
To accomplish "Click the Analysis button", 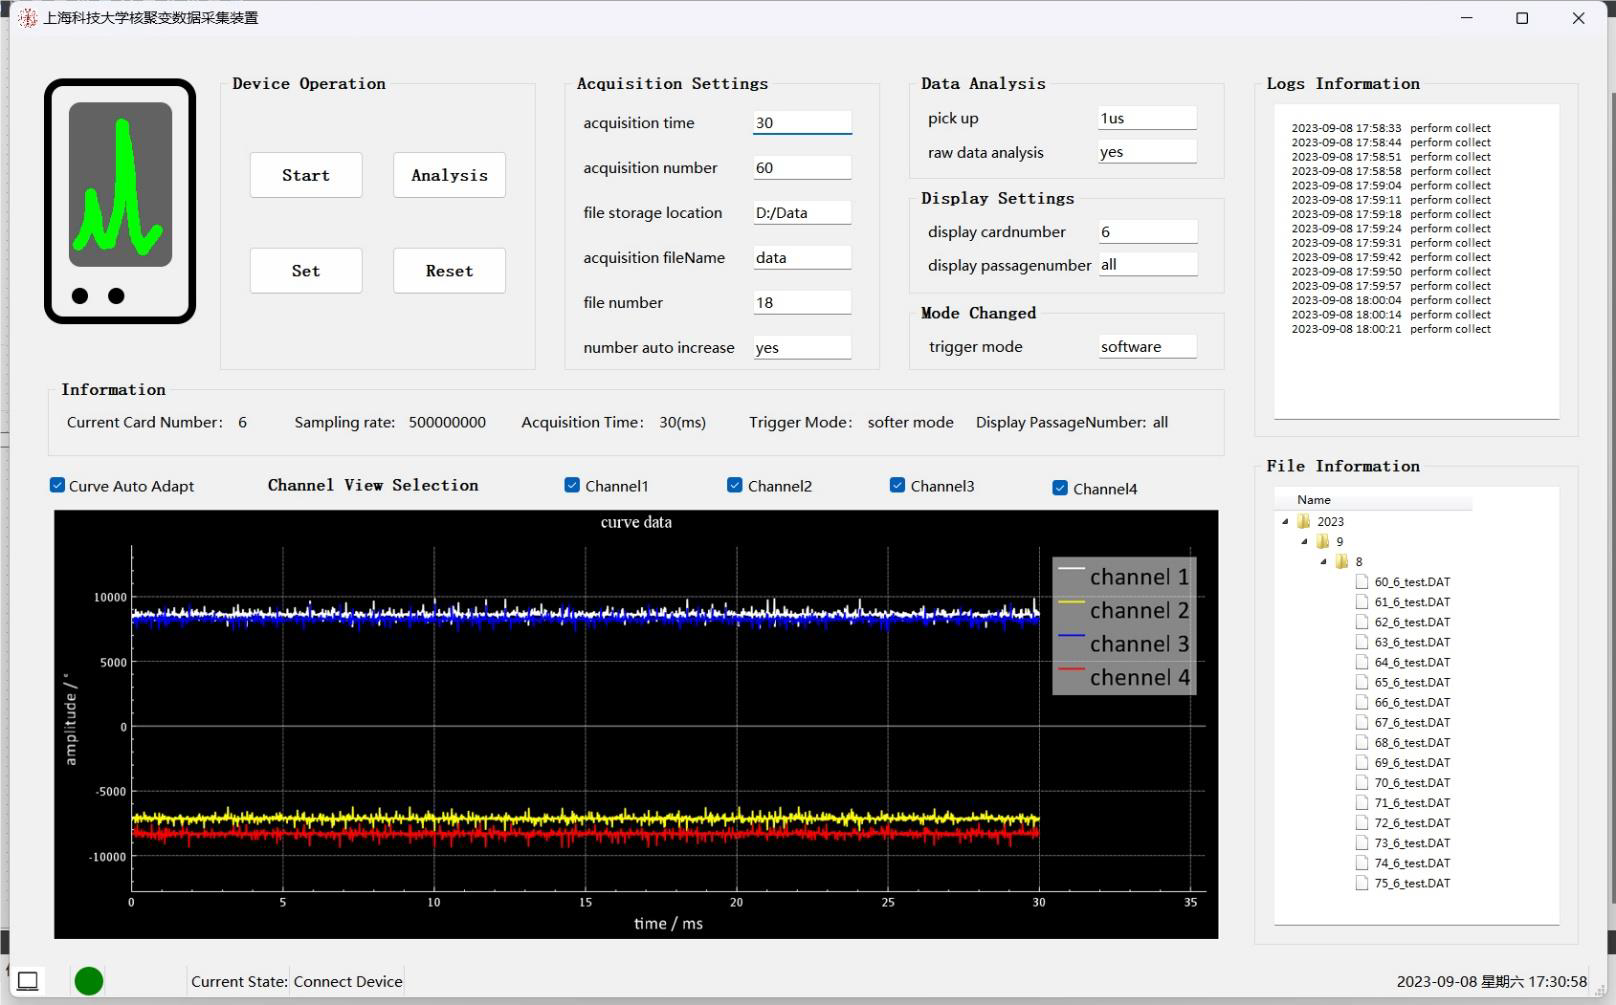I will [449, 175].
